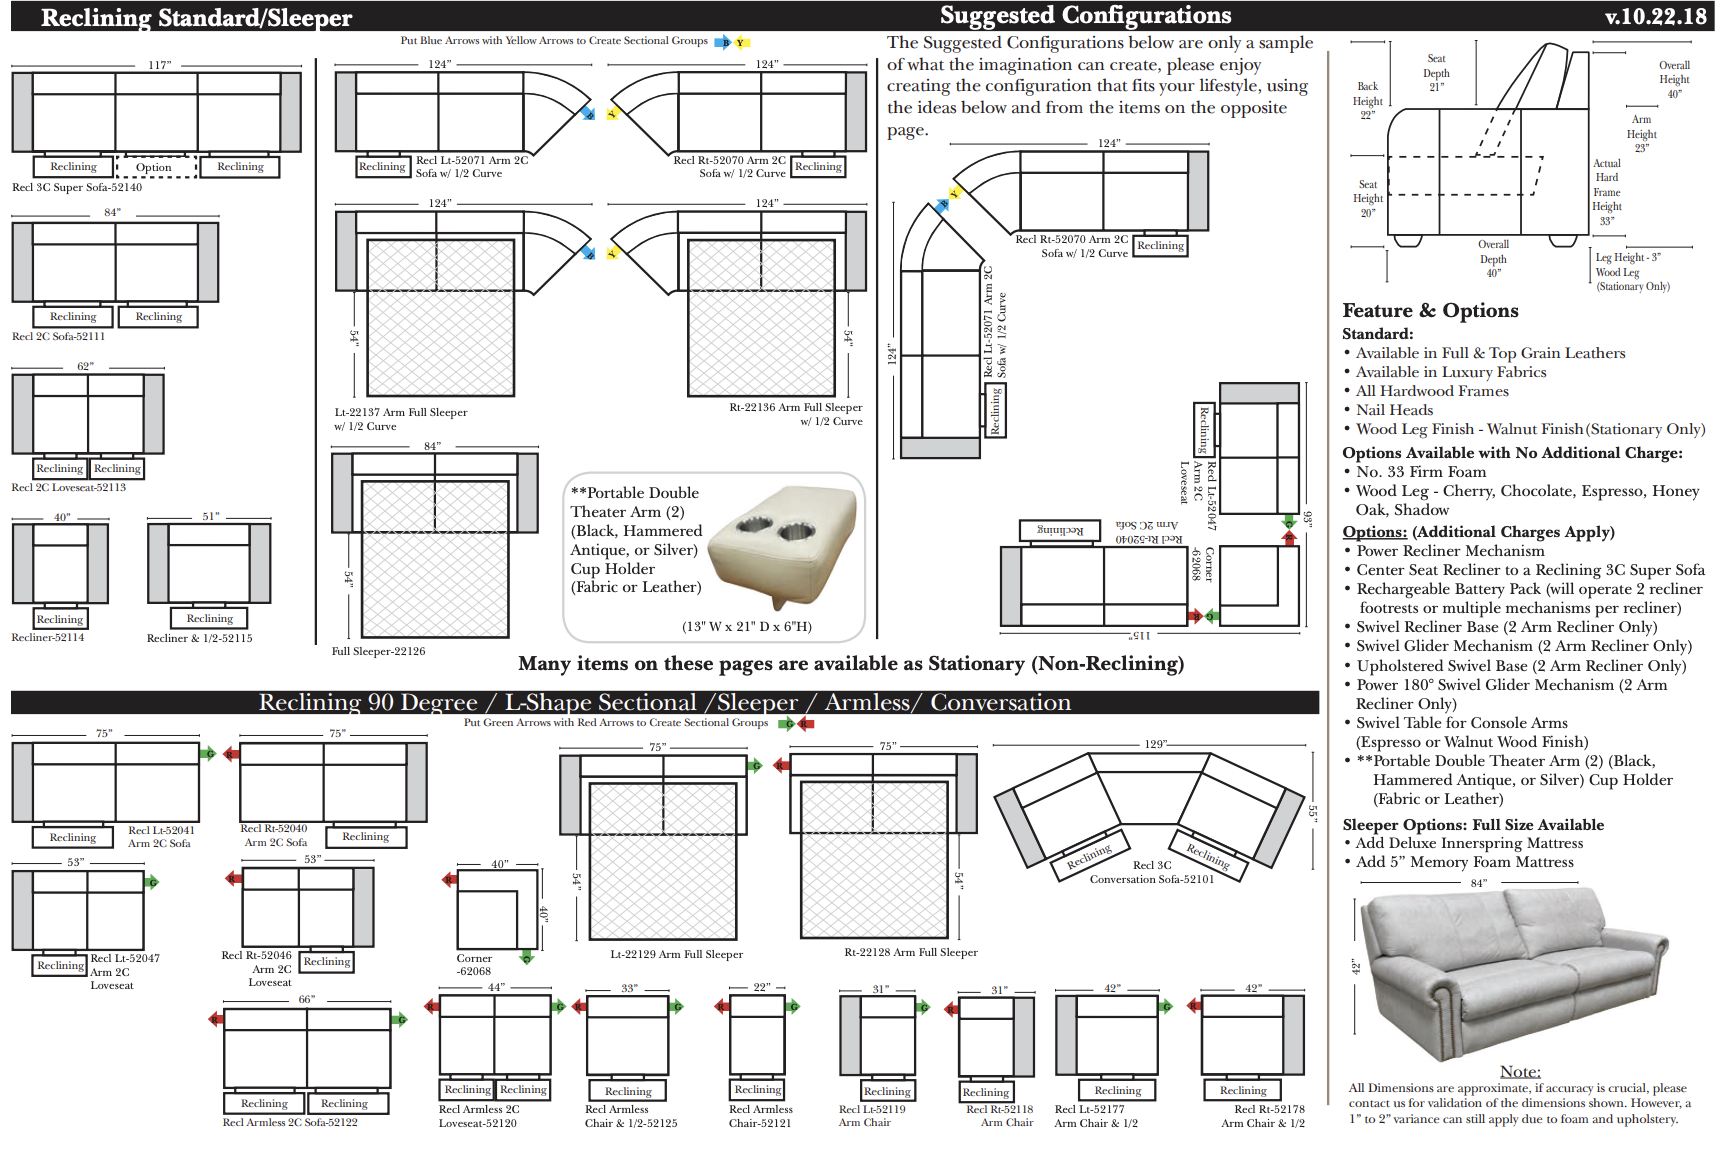This screenshot has width=1730, height=1164.
Task: Click the version number v.10.22.18
Action: coord(1655,16)
